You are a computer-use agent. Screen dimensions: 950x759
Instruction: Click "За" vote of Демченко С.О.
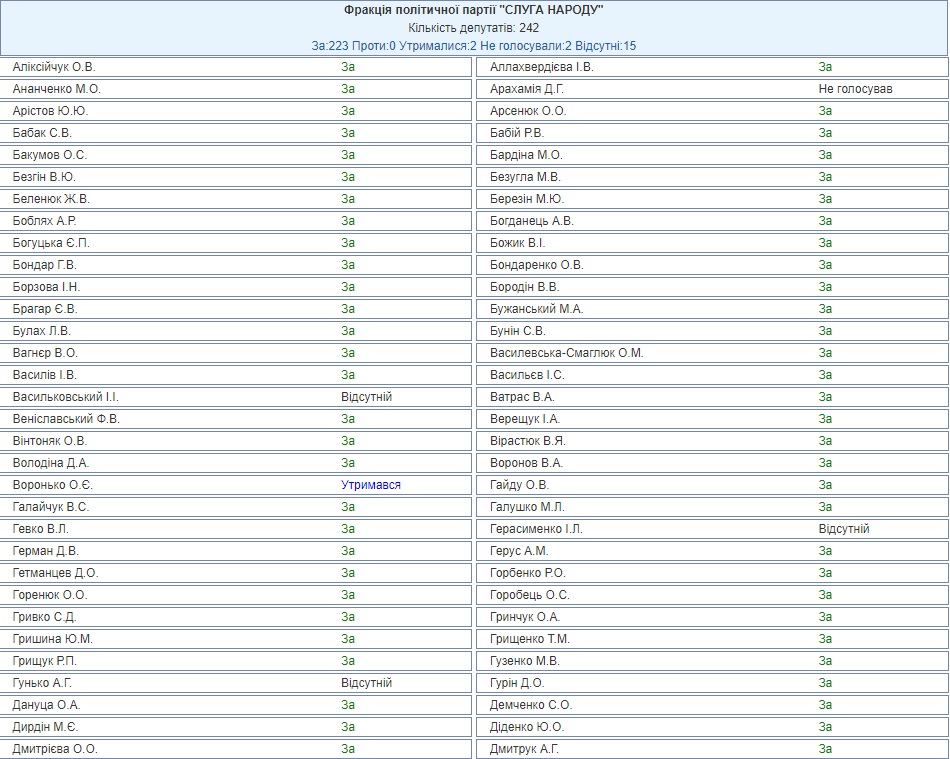pos(825,705)
